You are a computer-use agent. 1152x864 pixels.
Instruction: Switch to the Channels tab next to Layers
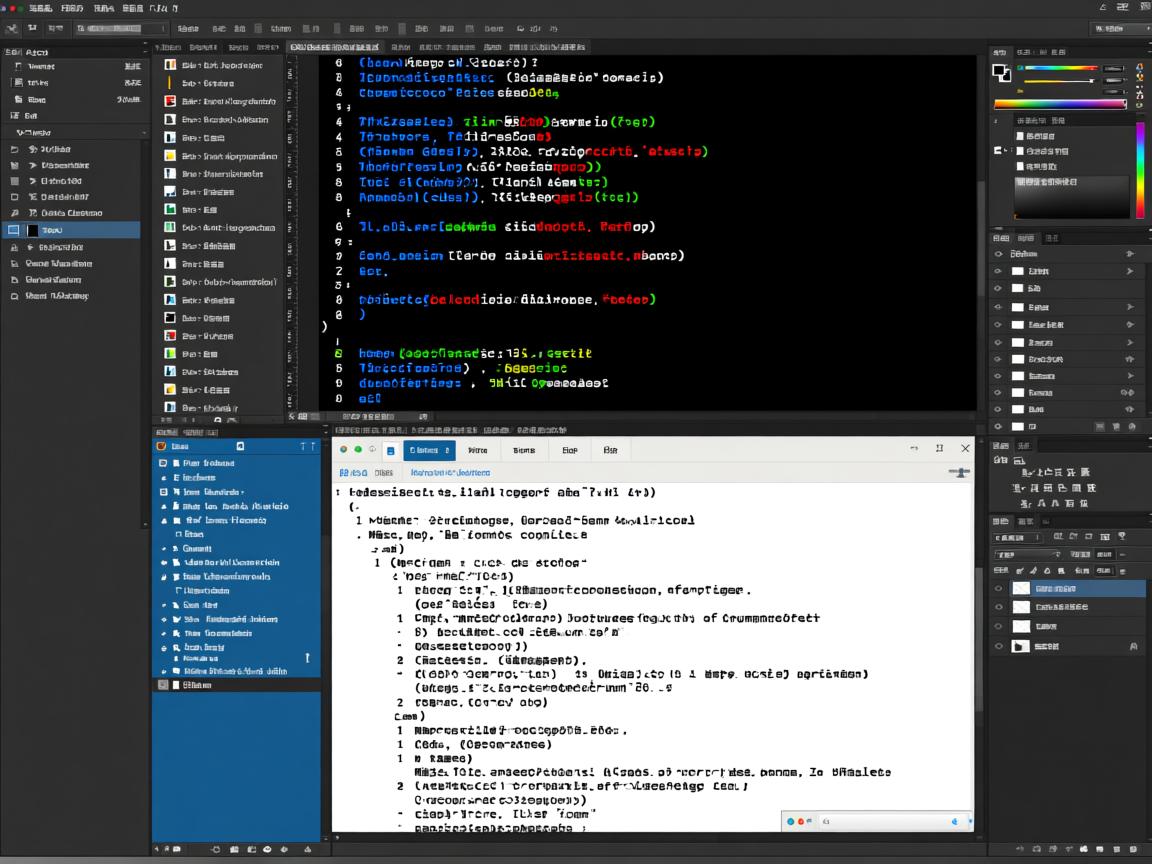pos(1026,519)
